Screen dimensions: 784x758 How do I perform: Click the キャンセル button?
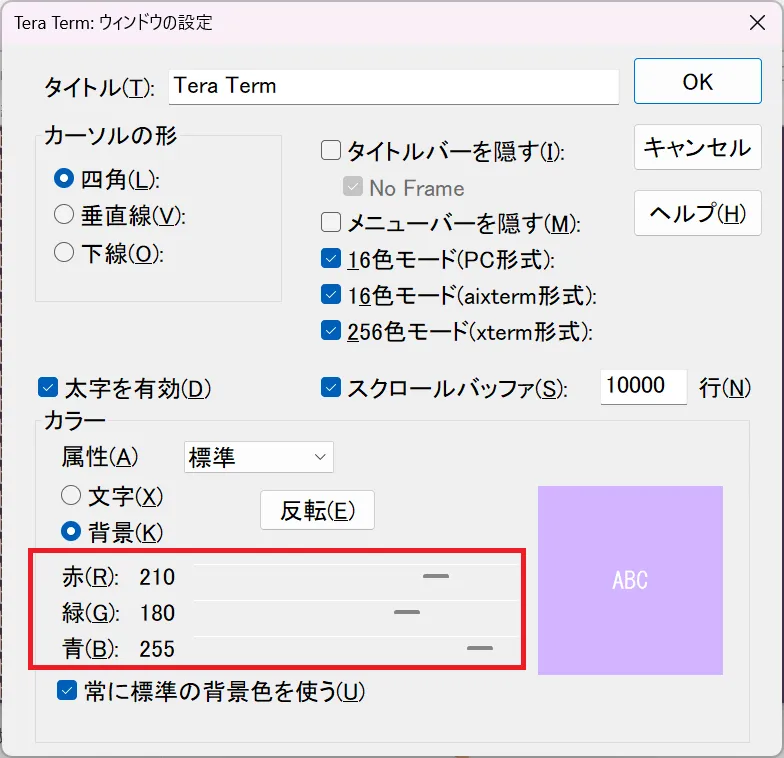[x=698, y=147]
